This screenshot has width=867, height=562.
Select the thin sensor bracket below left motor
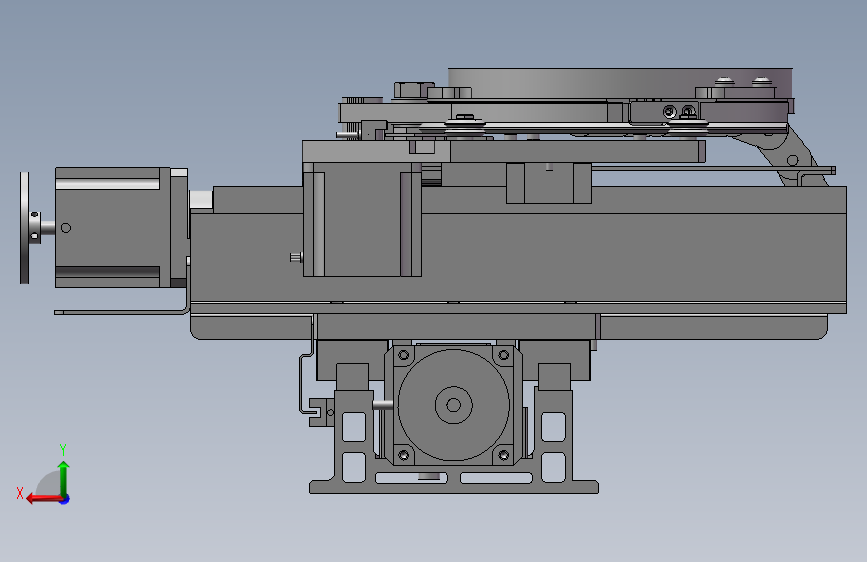[122, 311]
